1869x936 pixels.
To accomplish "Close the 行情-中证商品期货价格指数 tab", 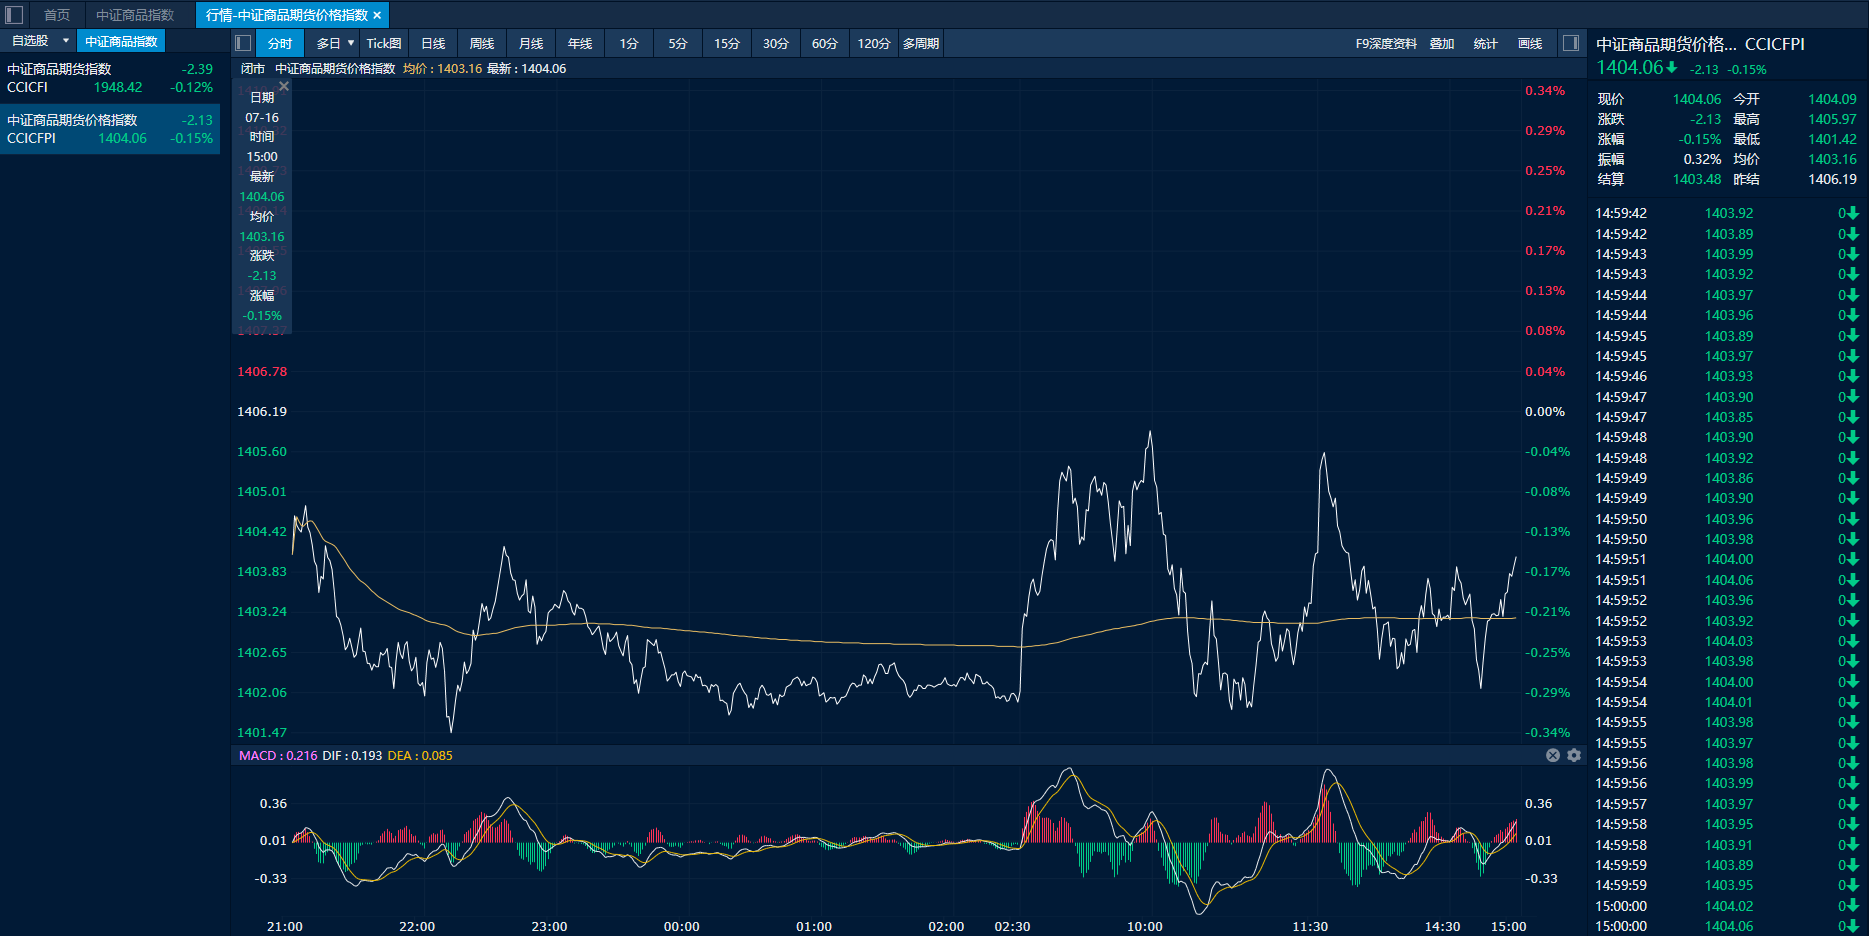I will pos(377,15).
